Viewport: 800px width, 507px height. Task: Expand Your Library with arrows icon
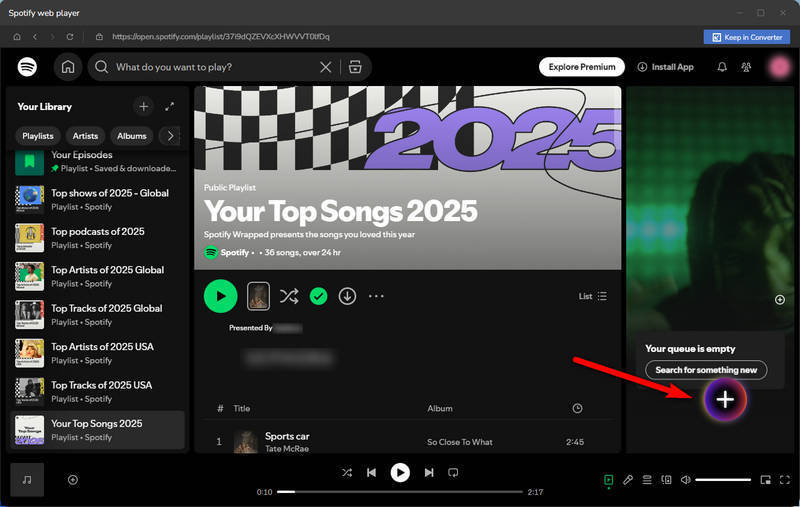(169, 107)
